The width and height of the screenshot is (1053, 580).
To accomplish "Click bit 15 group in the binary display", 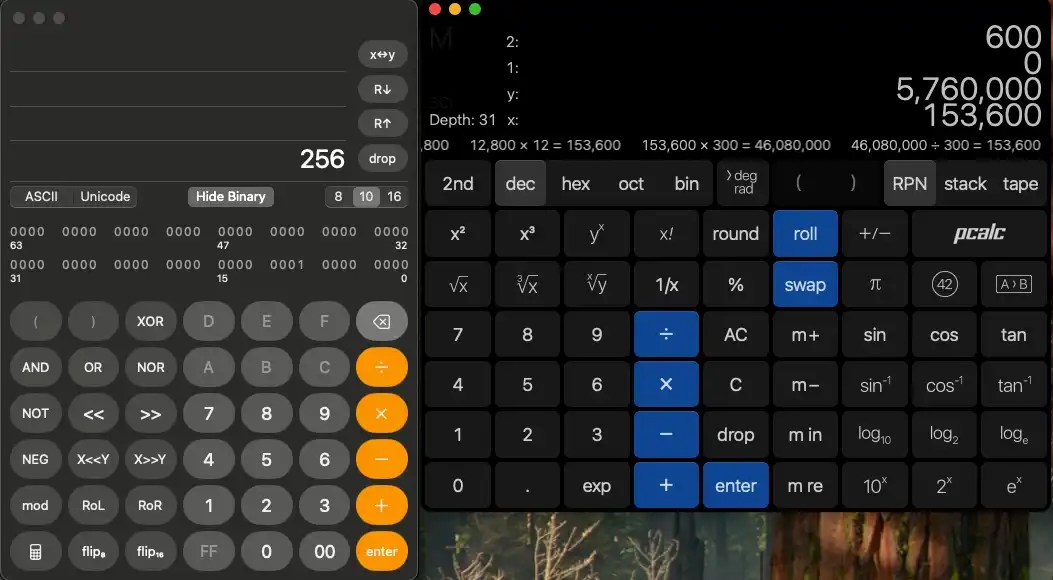I will [235, 265].
